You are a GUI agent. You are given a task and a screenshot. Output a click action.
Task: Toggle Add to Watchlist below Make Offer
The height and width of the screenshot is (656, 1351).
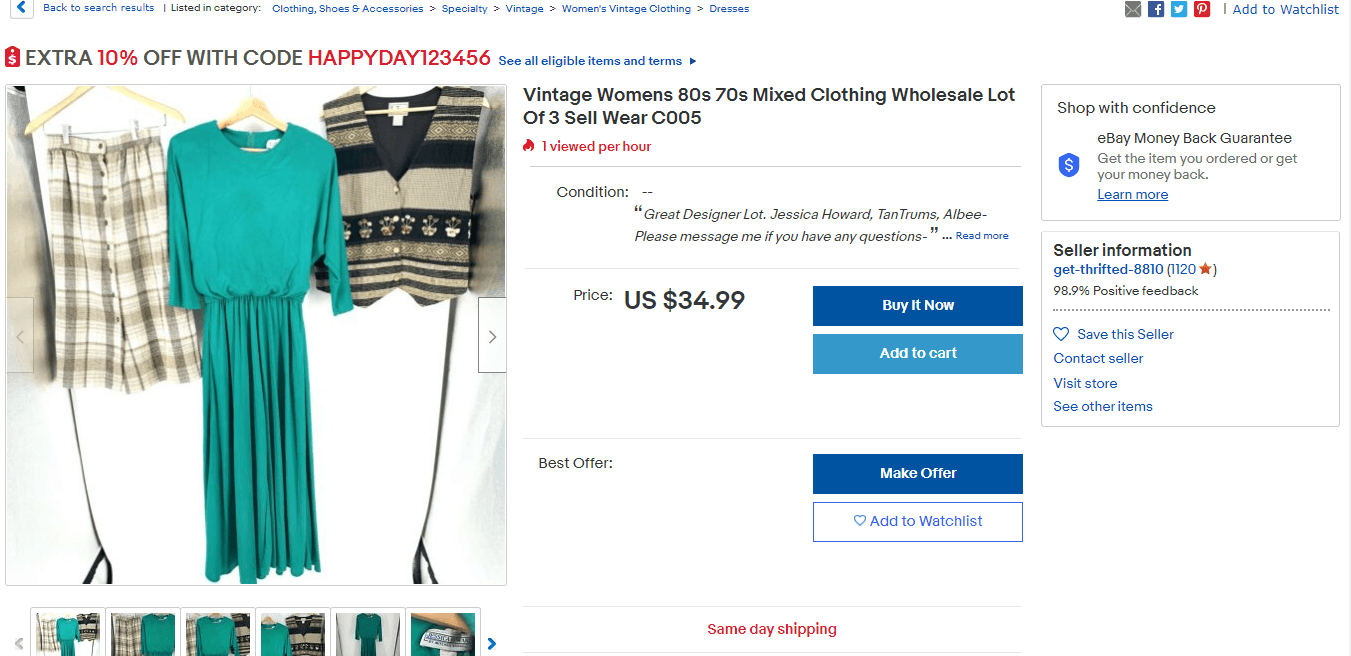917,521
